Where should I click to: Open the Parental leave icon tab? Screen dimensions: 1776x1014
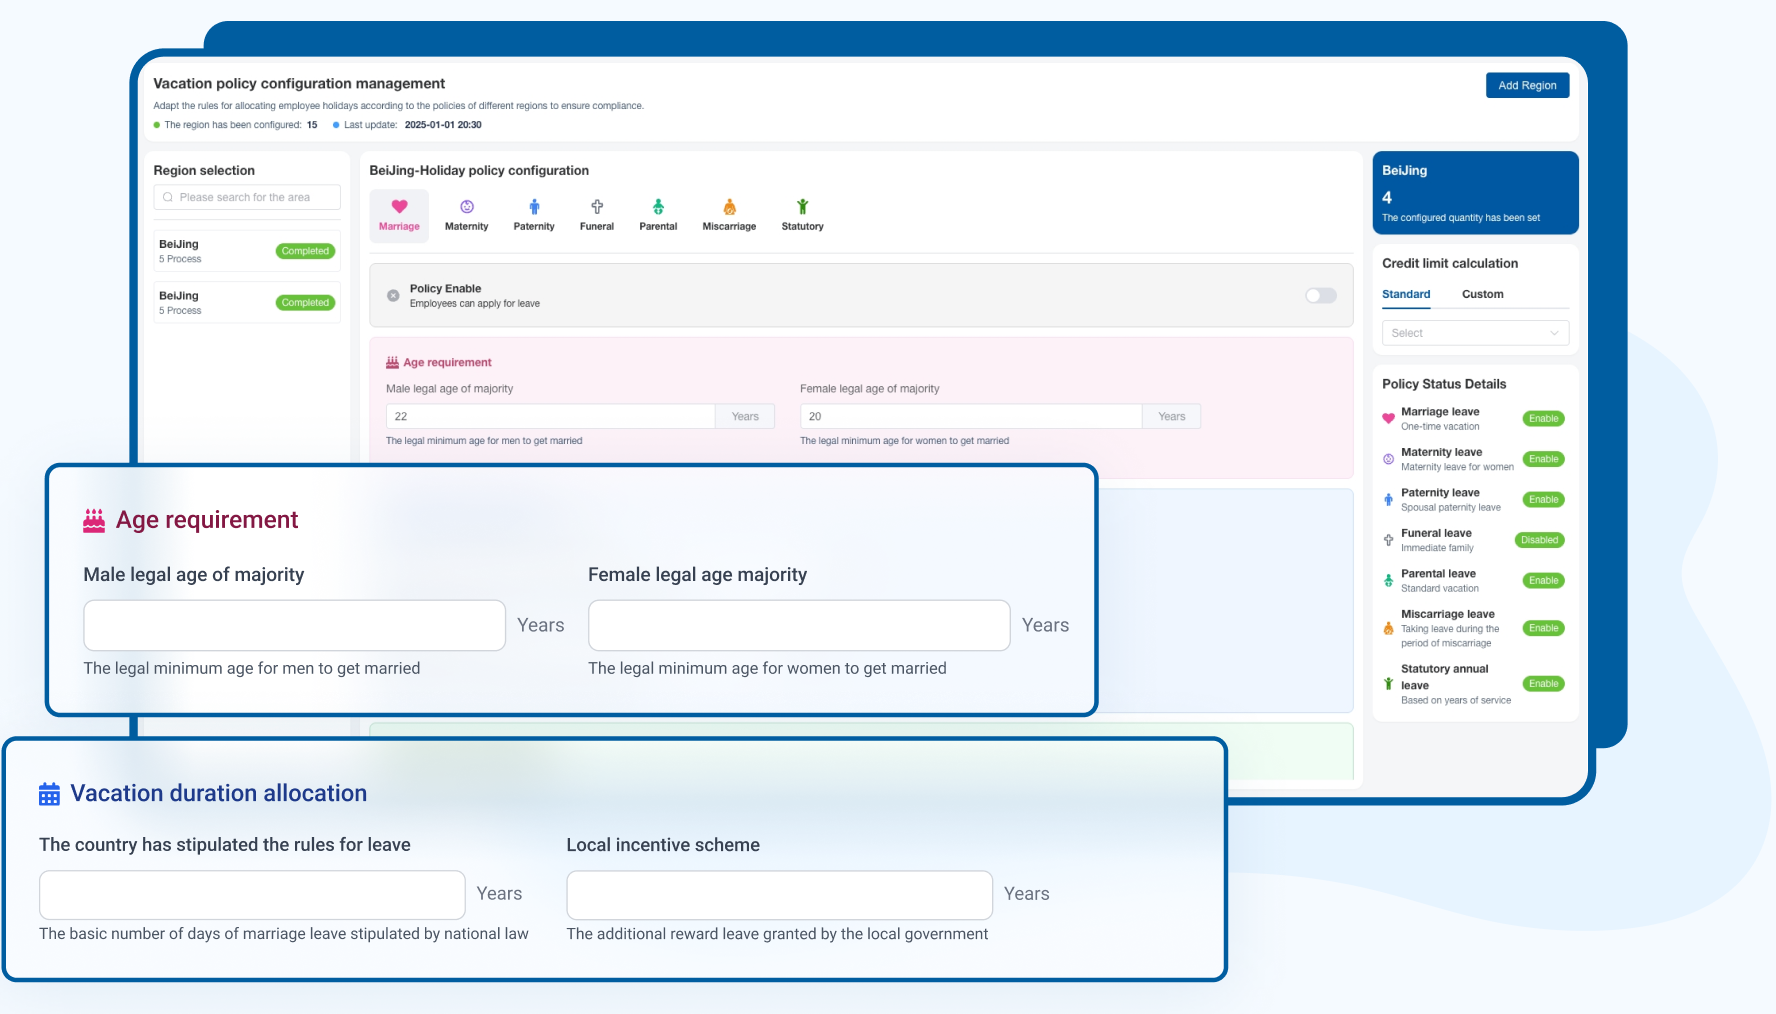pos(658,215)
